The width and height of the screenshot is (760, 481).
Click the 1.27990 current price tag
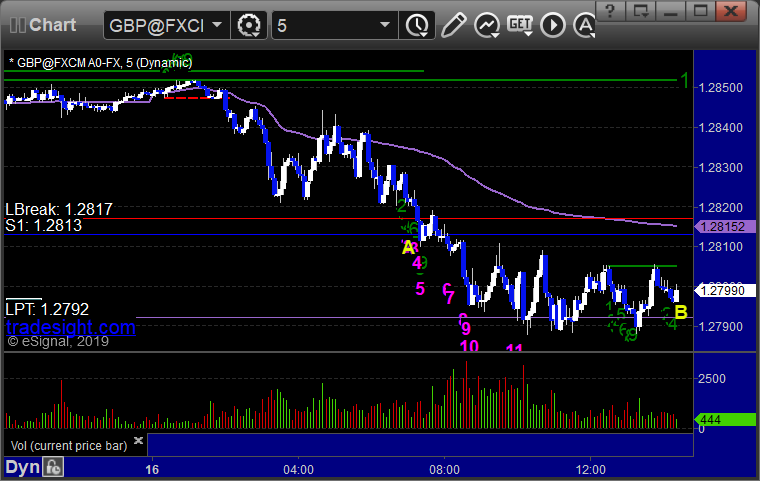pyautogui.click(x=725, y=290)
